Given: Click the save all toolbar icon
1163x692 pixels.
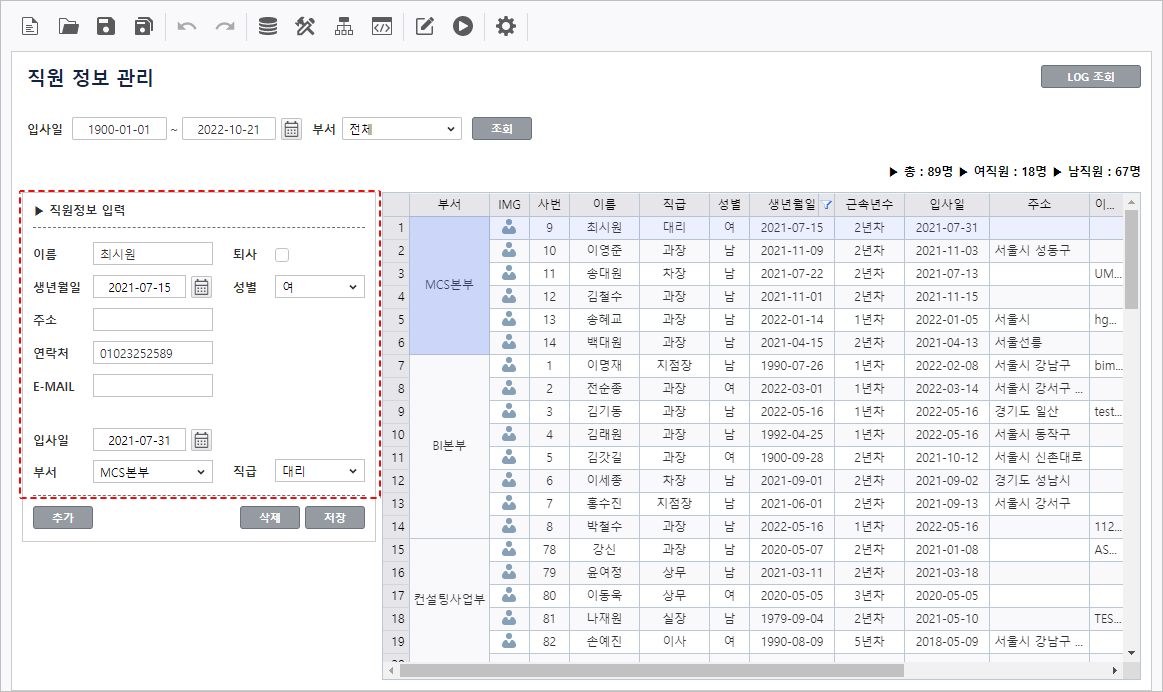Looking at the screenshot, I should [x=144, y=27].
